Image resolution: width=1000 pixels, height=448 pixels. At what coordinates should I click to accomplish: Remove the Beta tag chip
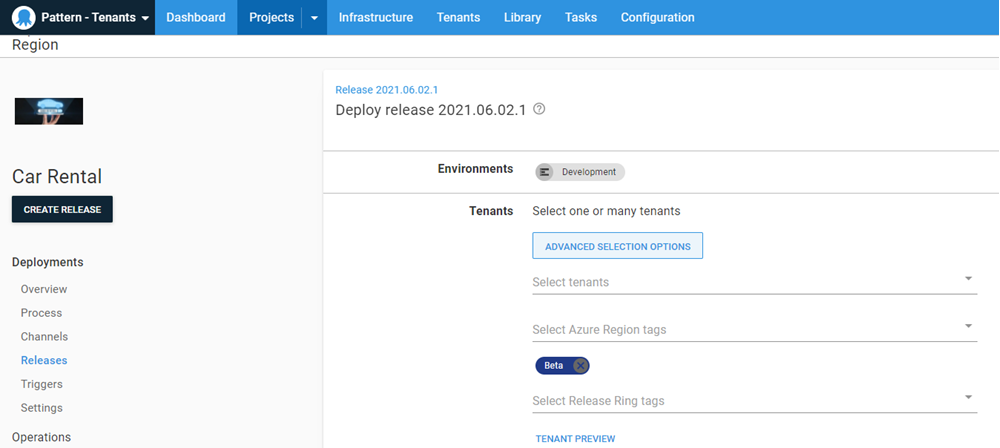[580, 365]
